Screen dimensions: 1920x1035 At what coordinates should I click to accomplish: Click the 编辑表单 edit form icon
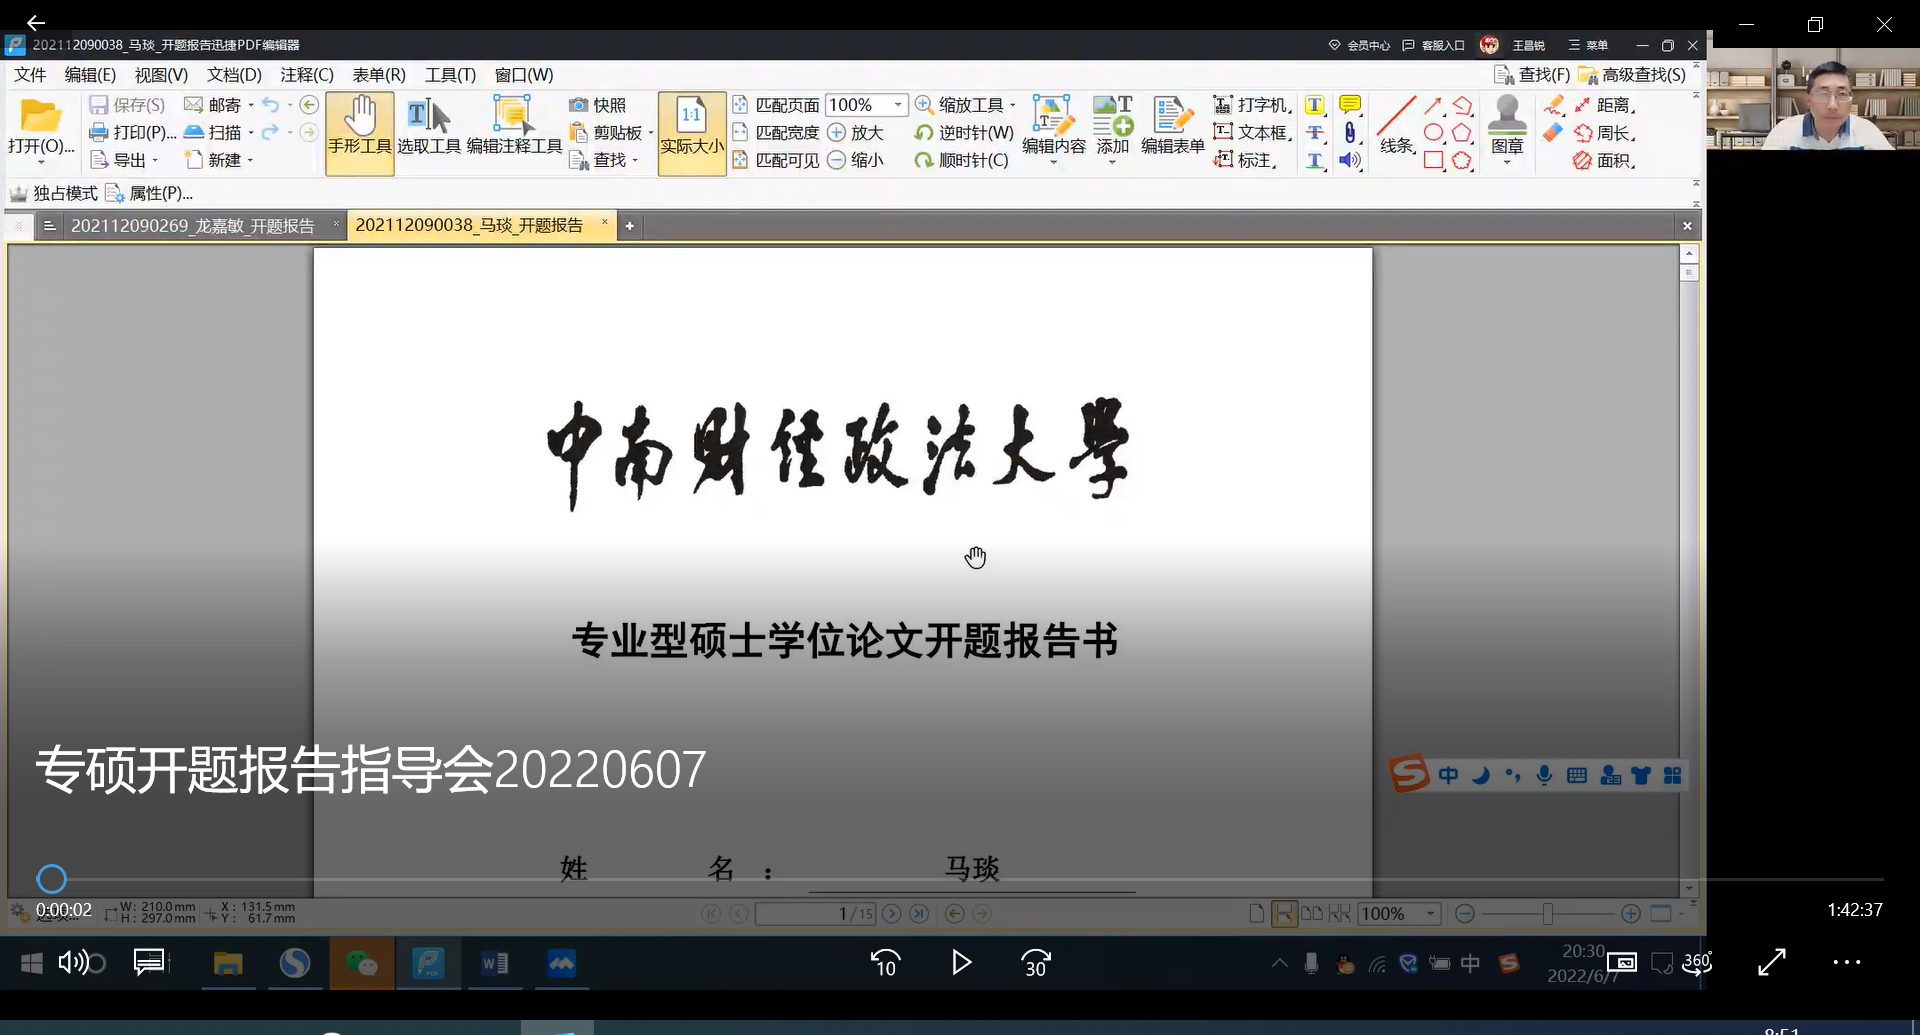1172,125
